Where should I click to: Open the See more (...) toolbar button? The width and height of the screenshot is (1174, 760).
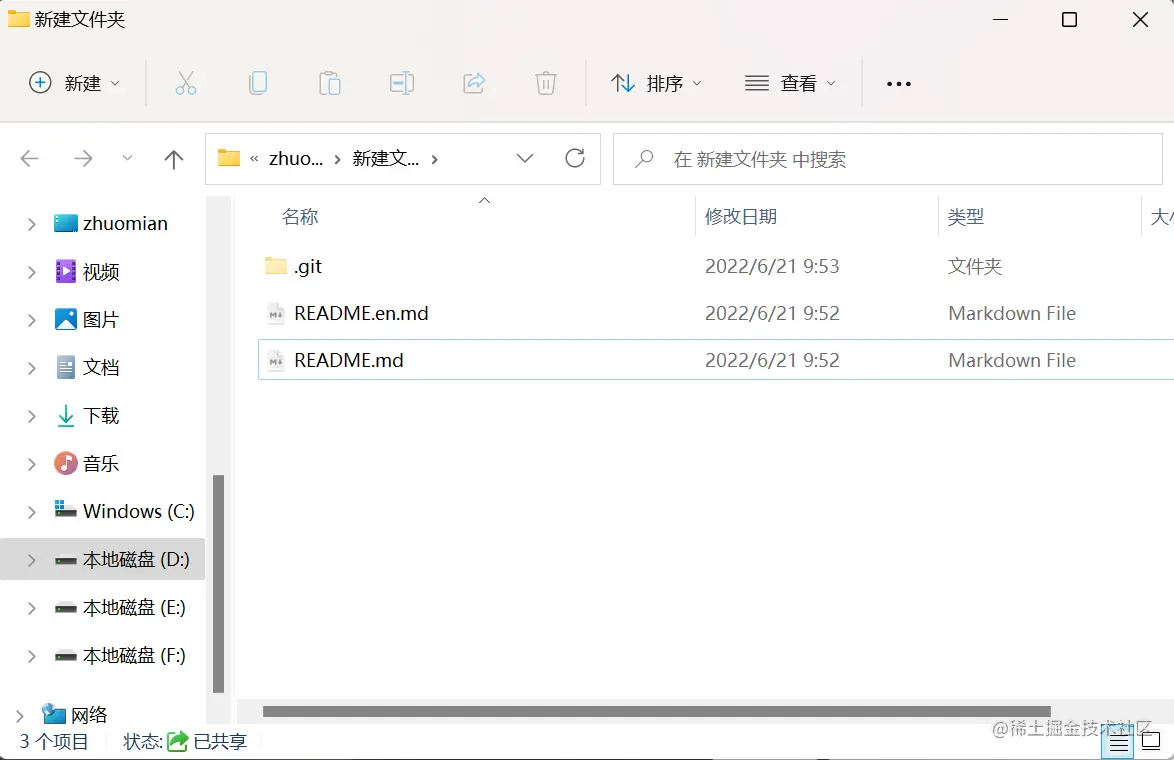898,83
